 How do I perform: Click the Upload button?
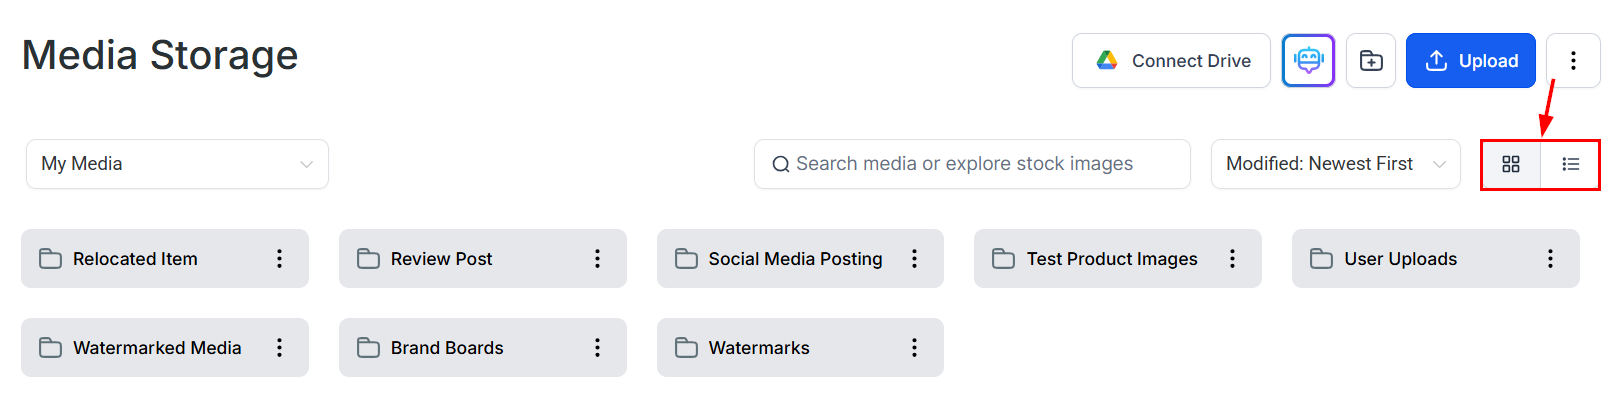click(1470, 61)
